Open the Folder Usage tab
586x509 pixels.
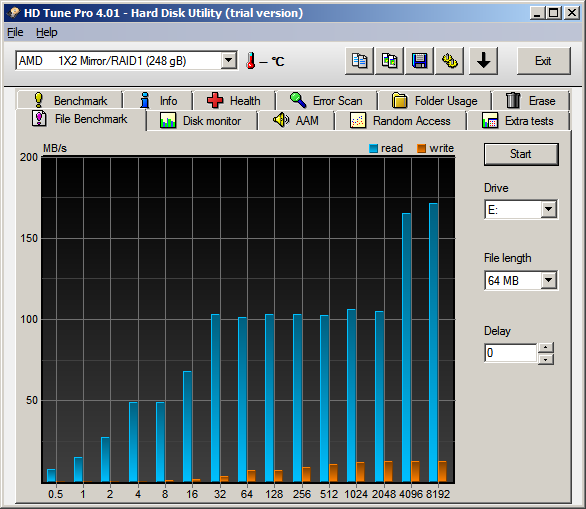click(435, 101)
